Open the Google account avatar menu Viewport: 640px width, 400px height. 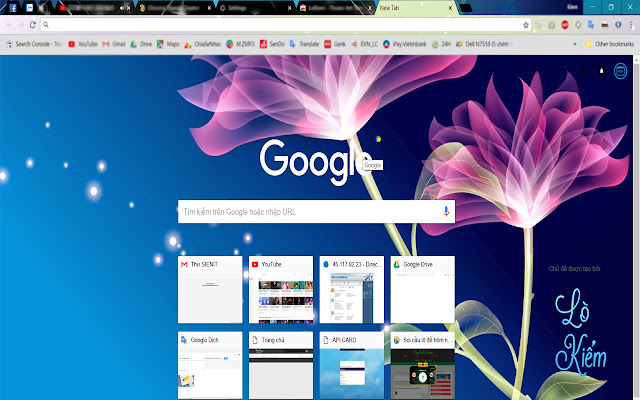click(620, 71)
